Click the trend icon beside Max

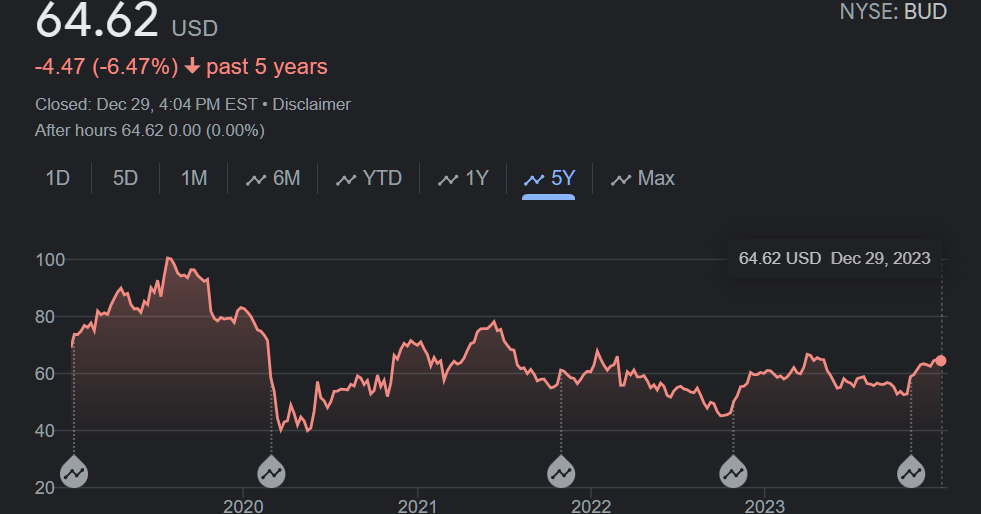point(621,180)
